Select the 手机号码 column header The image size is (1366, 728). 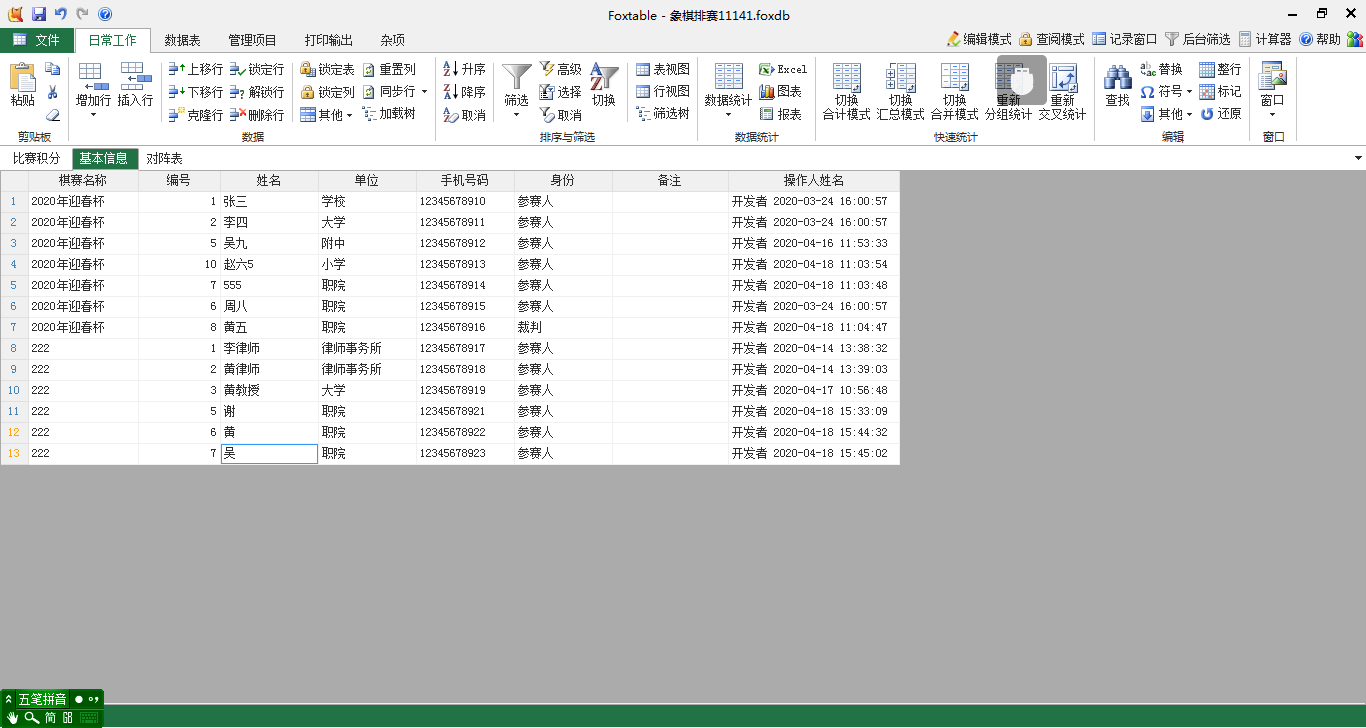(465, 181)
